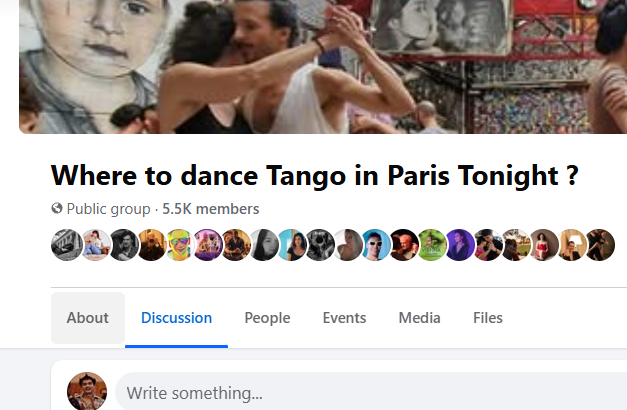Click the first member avatar, black-and-white photo
The height and width of the screenshot is (410, 627).
click(x=66, y=244)
